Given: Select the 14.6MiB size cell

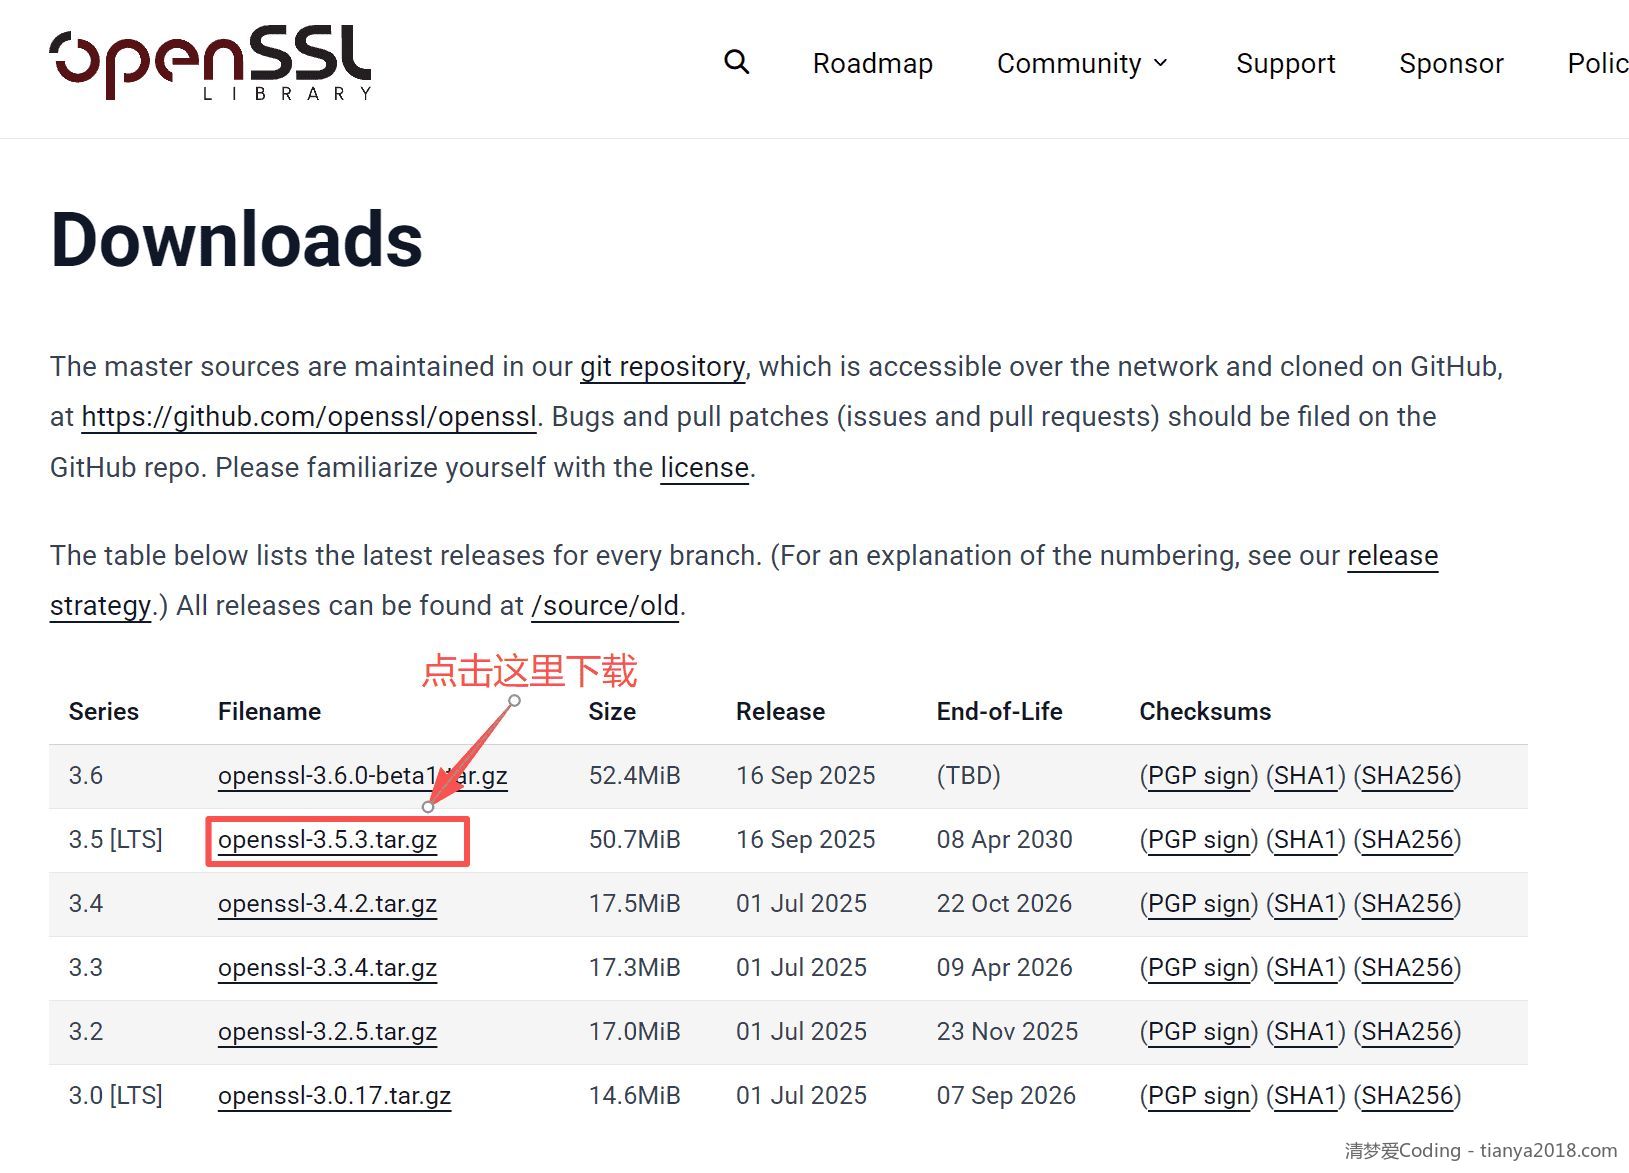Looking at the screenshot, I should (x=634, y=1096).
